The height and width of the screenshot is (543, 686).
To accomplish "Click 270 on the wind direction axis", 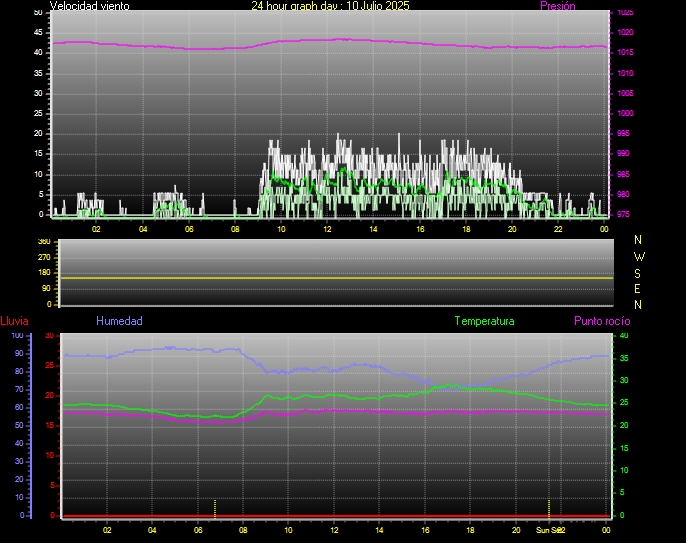I will coord(44,257).
